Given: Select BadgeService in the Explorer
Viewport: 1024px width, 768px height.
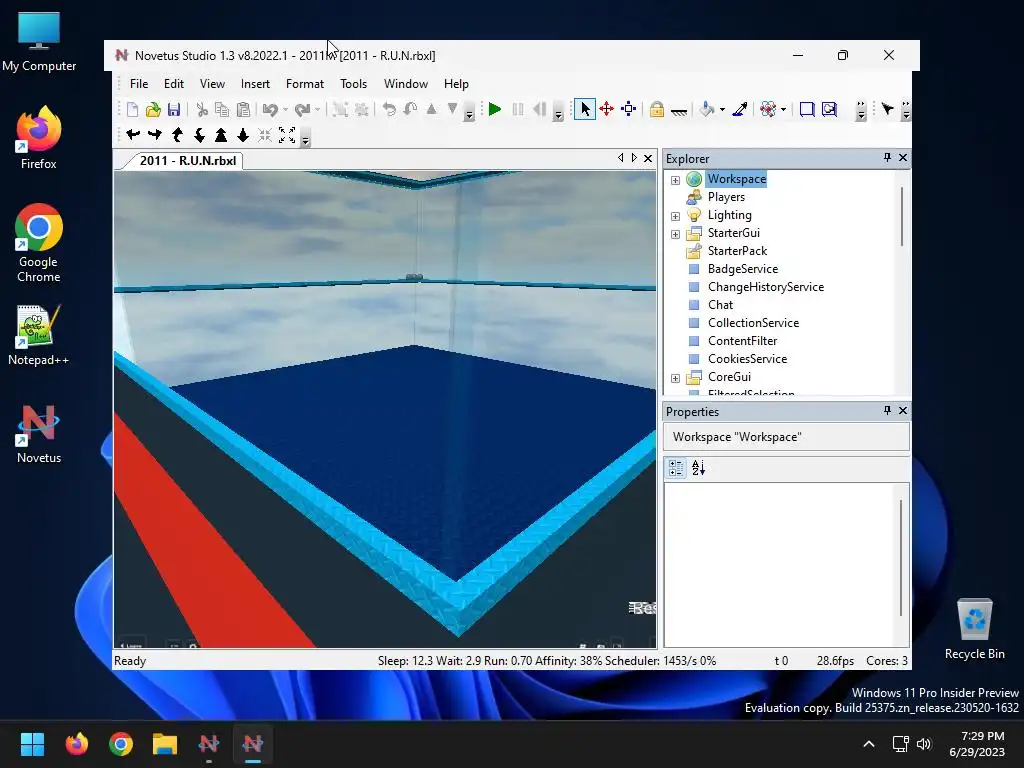Looking at the screenshot, I should 743,269.
